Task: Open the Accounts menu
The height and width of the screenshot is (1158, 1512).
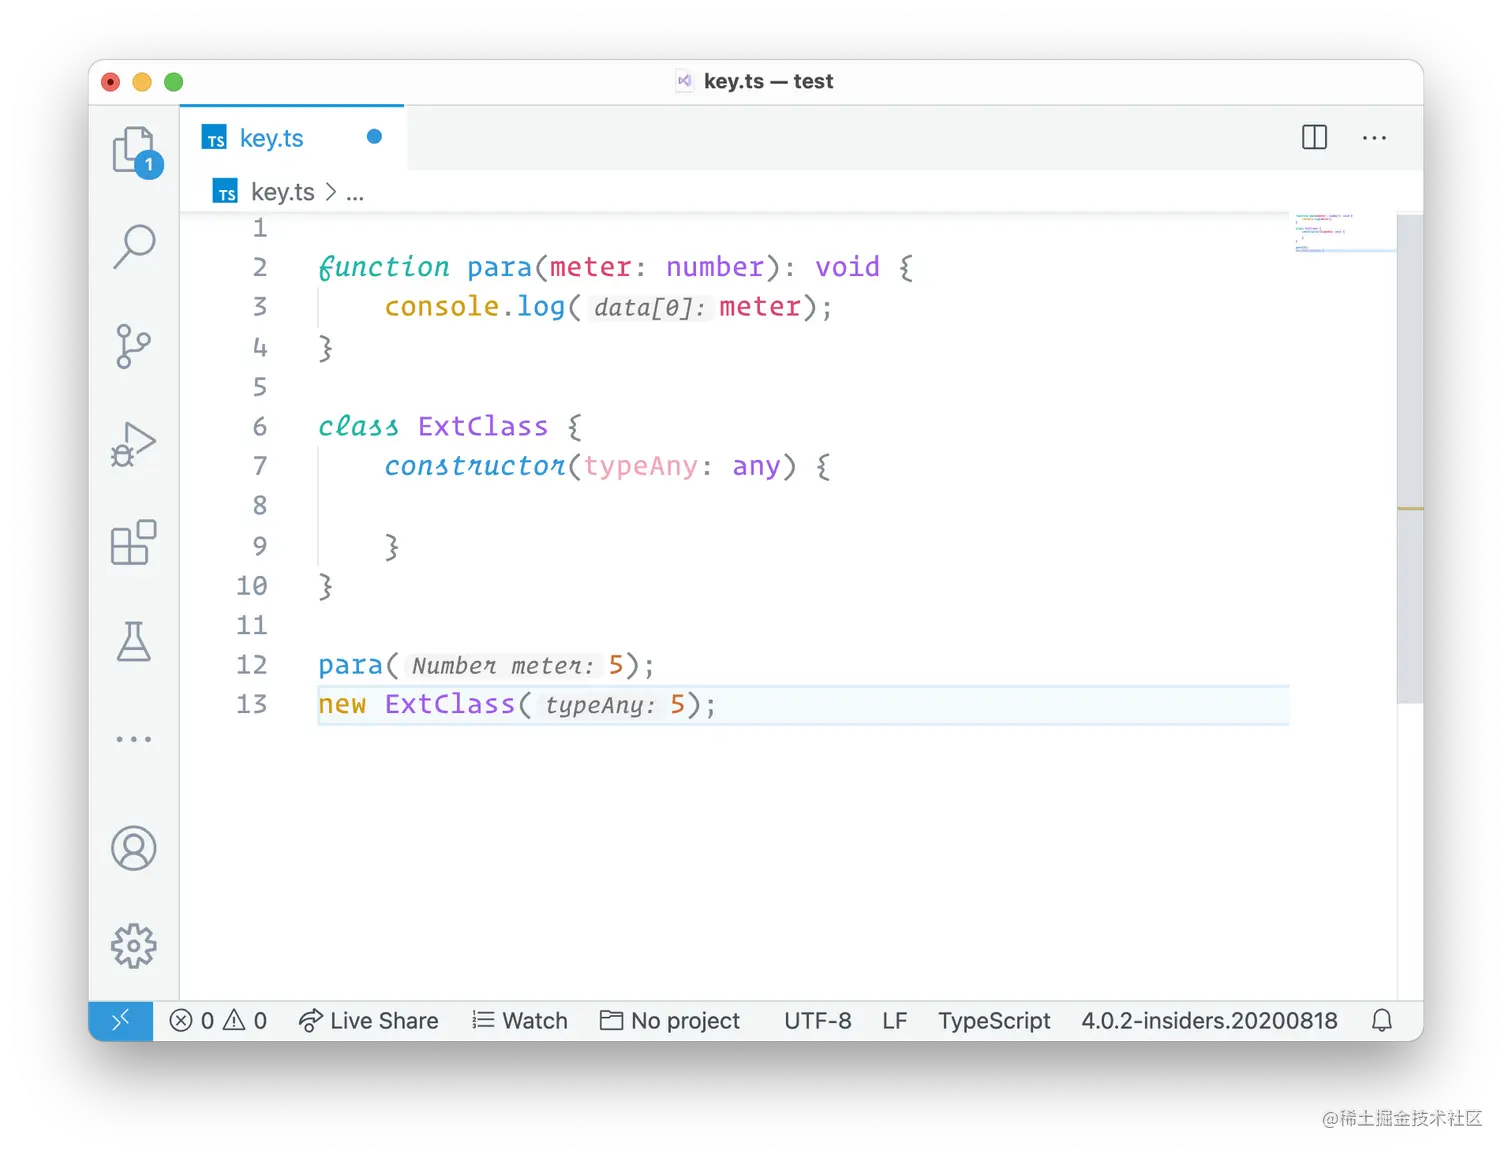Action: pos(134,848)
